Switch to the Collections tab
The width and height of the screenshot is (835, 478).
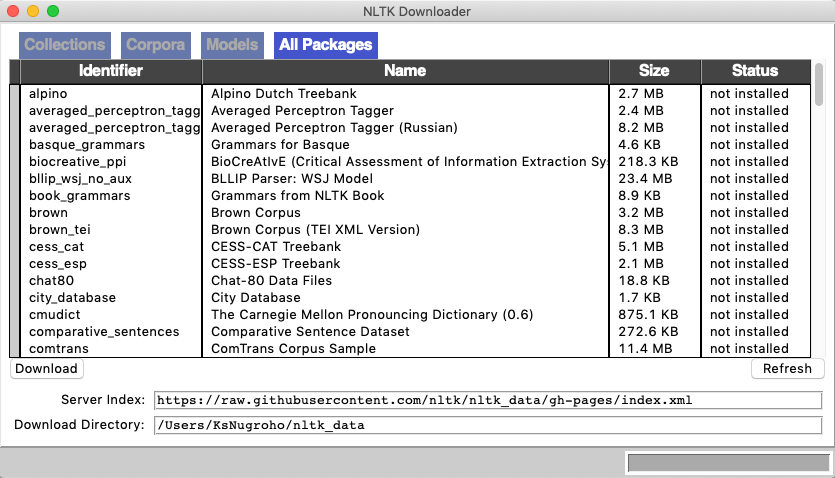[x=65, y=45]
